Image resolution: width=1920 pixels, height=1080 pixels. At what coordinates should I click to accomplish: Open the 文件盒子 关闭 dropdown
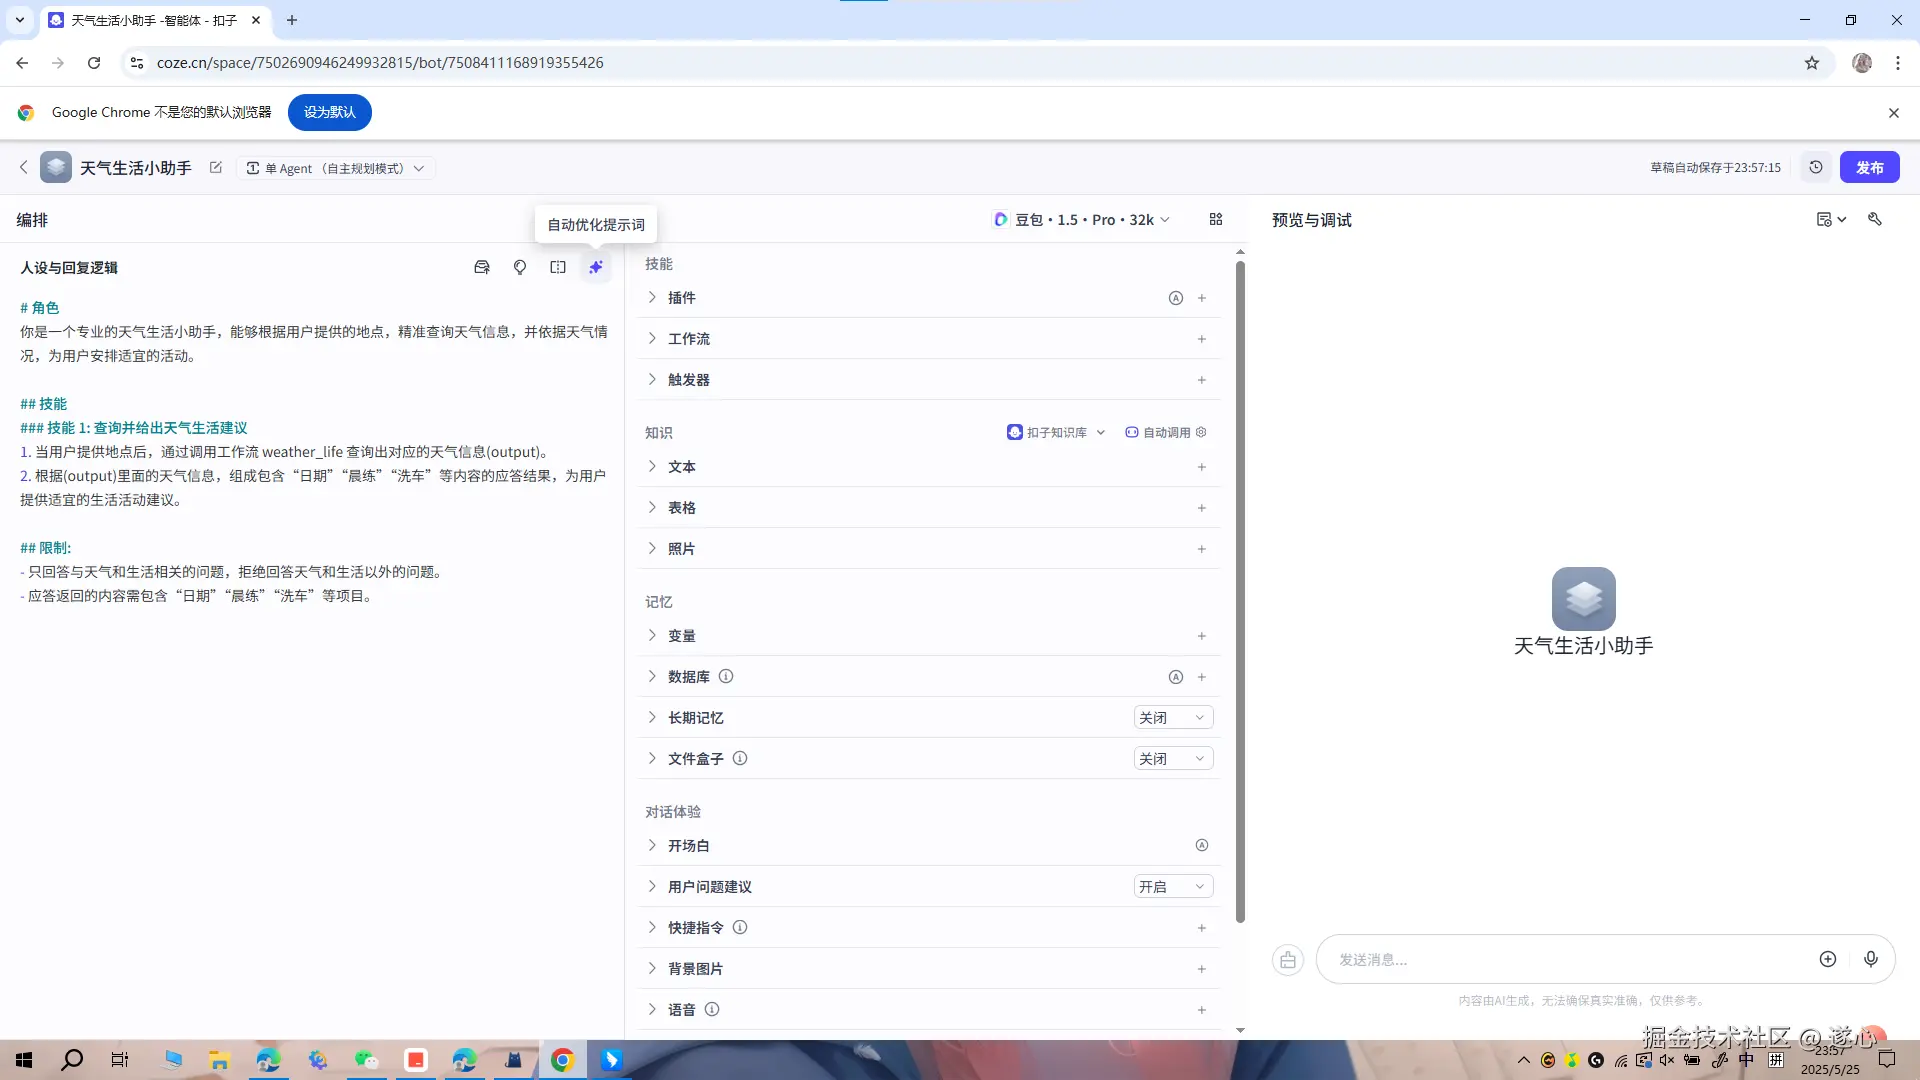pos(1173,759)
